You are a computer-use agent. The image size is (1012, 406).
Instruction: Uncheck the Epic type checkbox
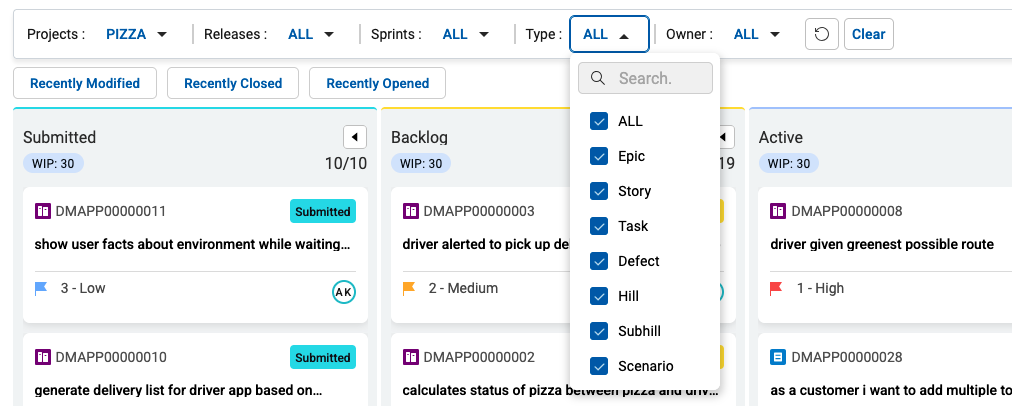click(599, 156)
